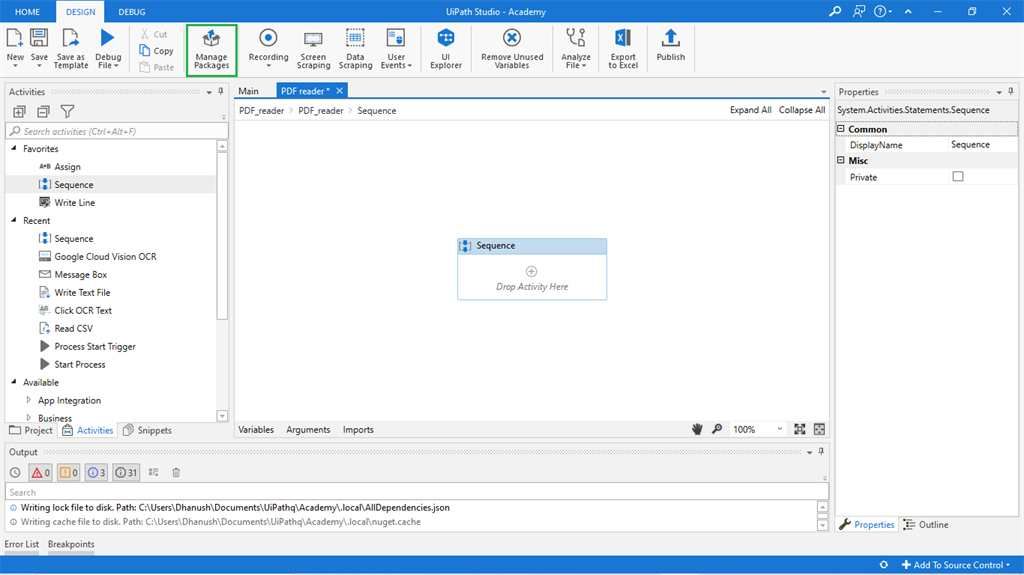Collapse the Available tree group
Screen dimensions: 1024x575
pyautogui.click(x=14, y=382)
